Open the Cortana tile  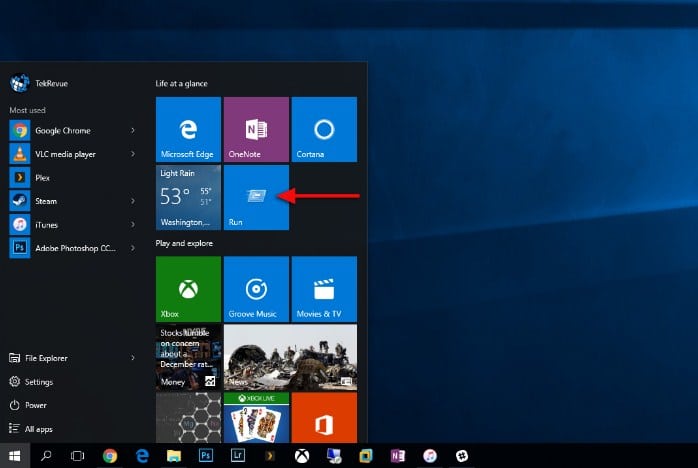pyautogui.click(x=324, y=129)
